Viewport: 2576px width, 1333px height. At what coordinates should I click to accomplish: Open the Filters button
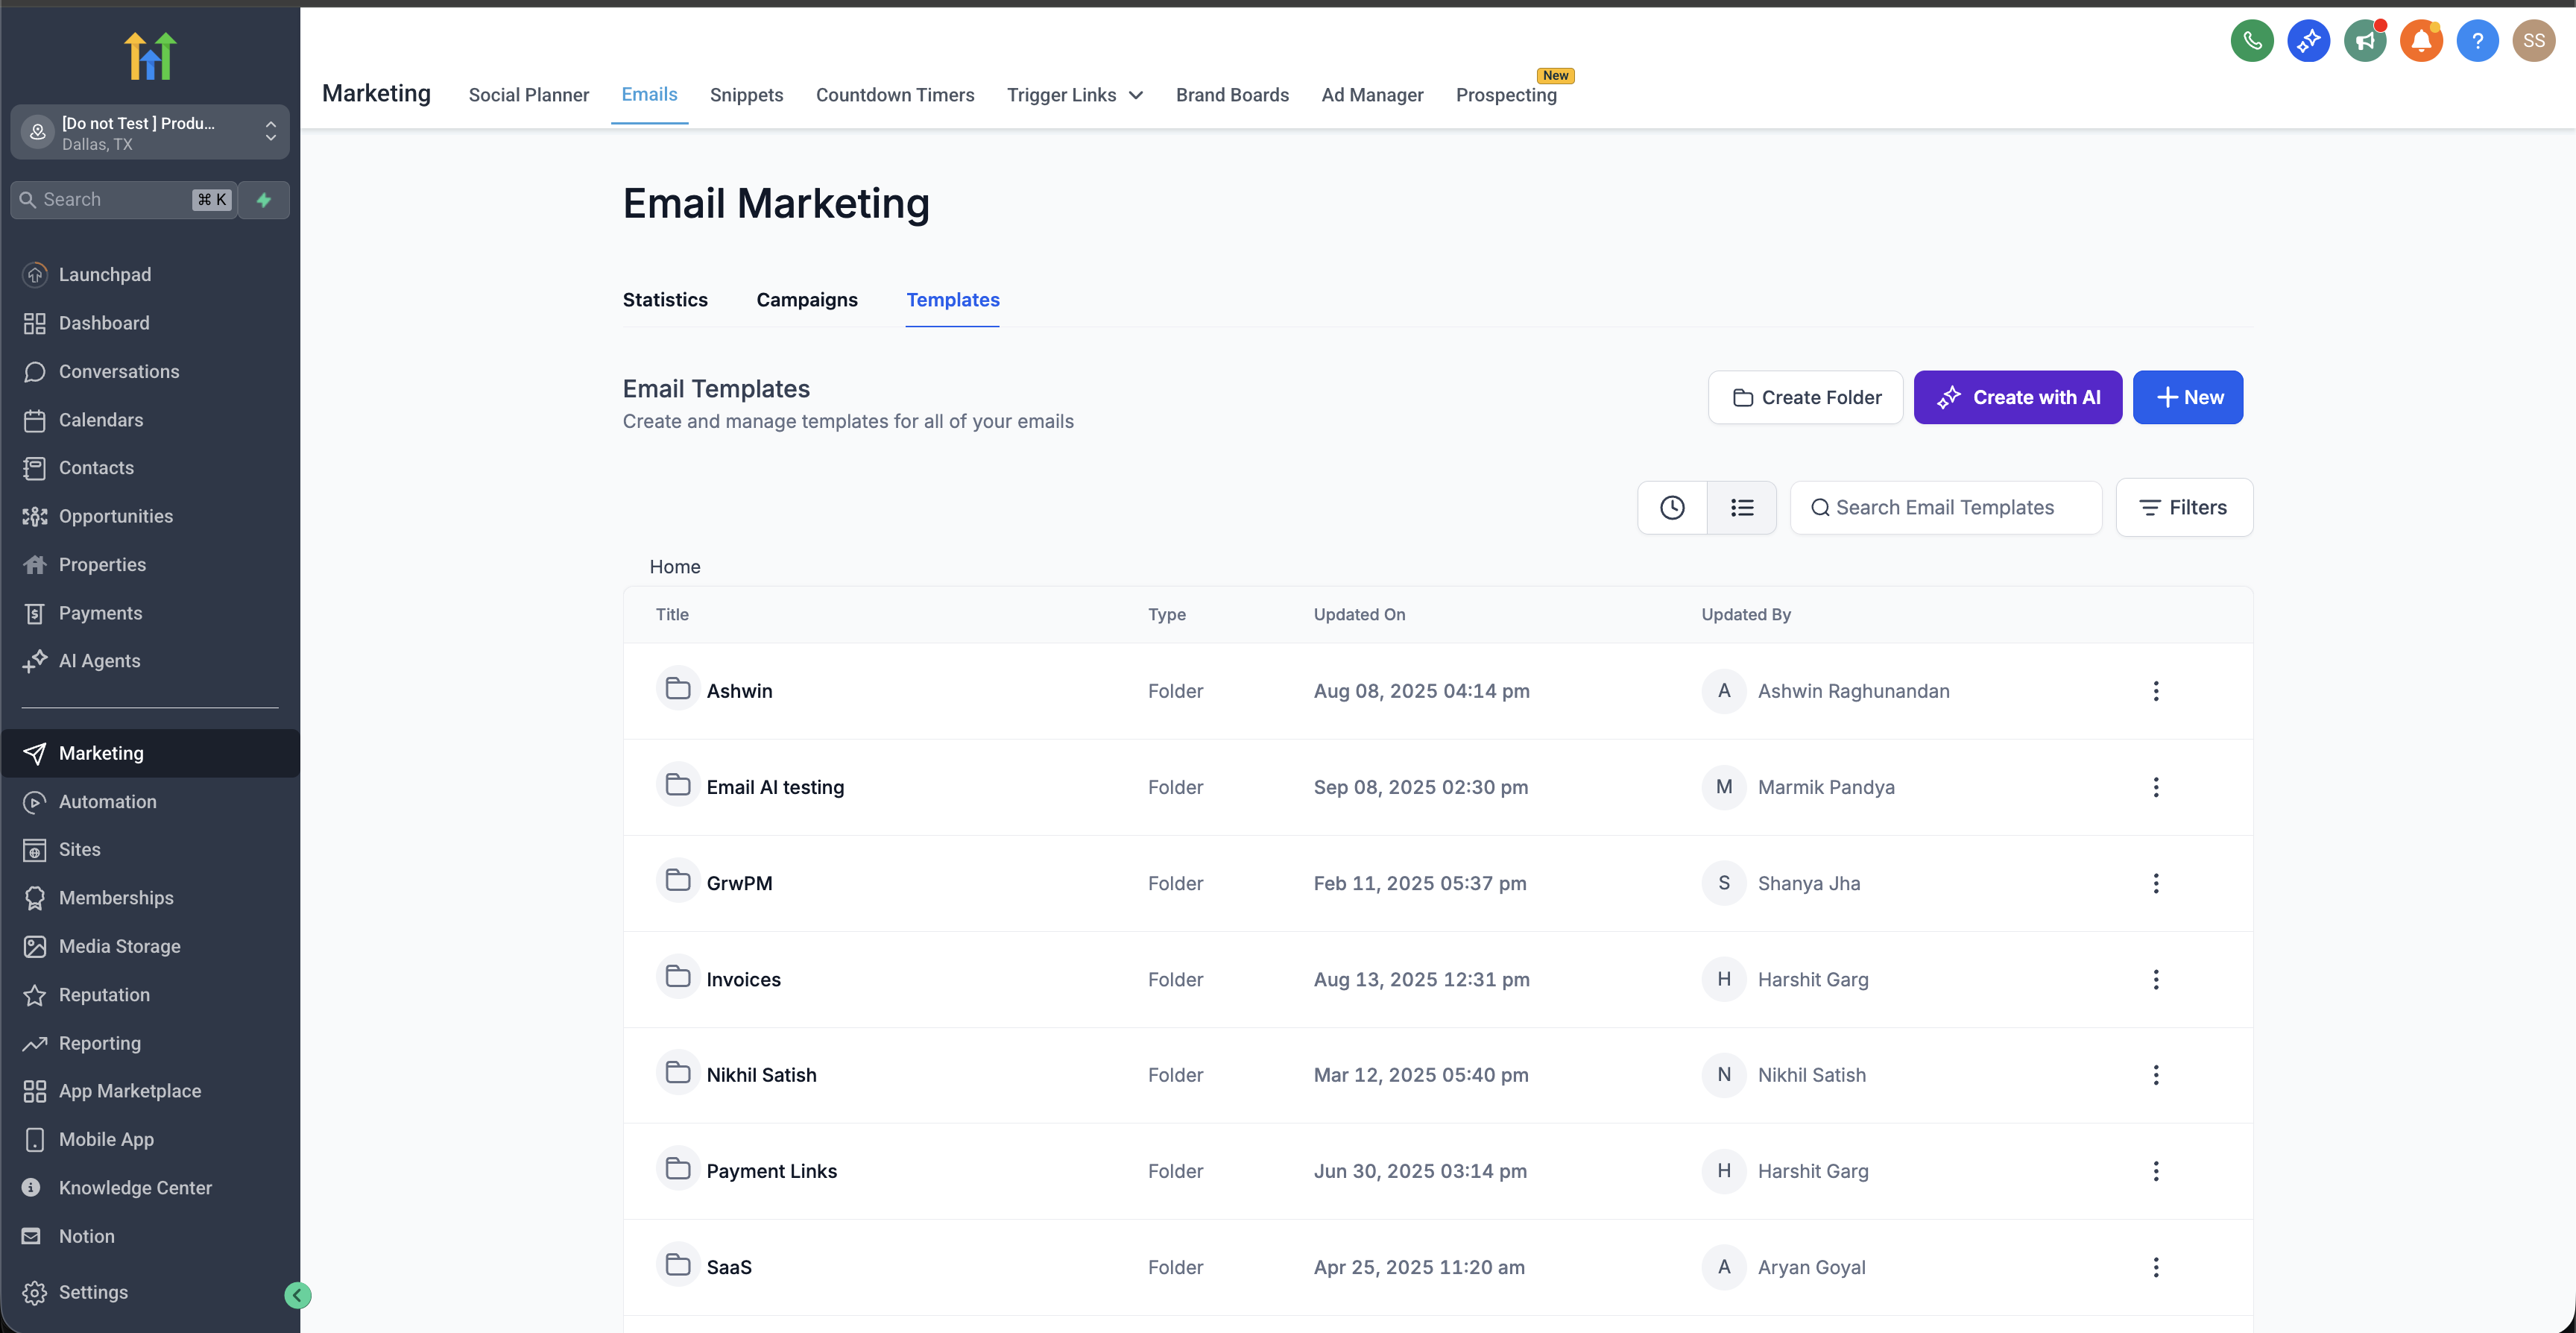pyautogui.click(x=2183, y=508)
